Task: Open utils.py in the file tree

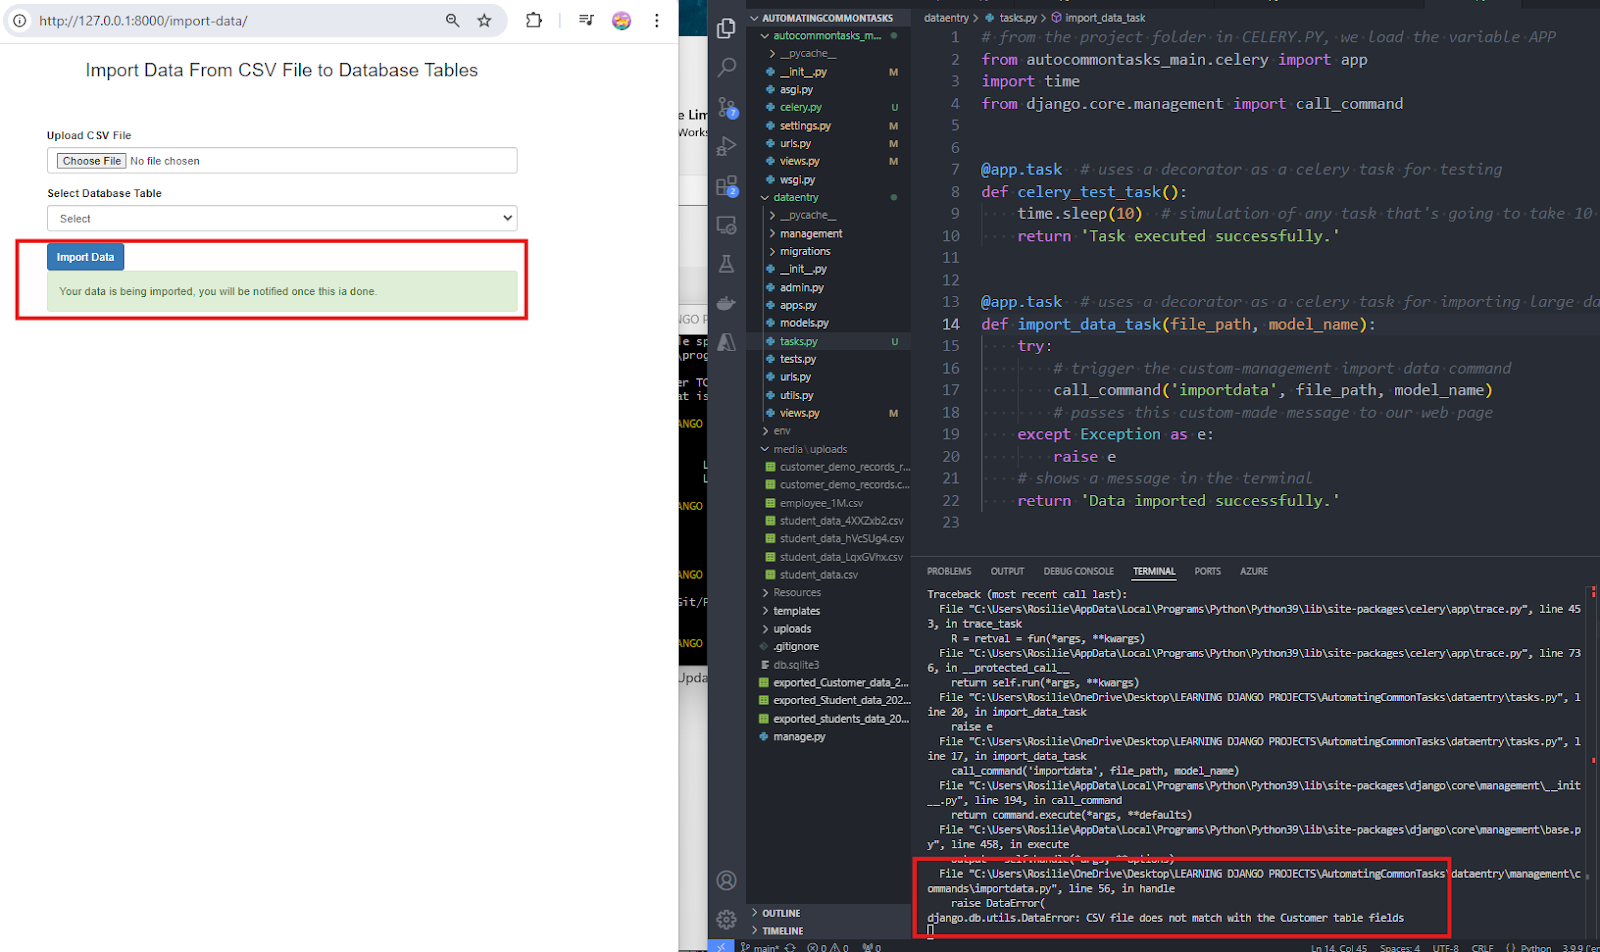Action: (x=796, y=396)
